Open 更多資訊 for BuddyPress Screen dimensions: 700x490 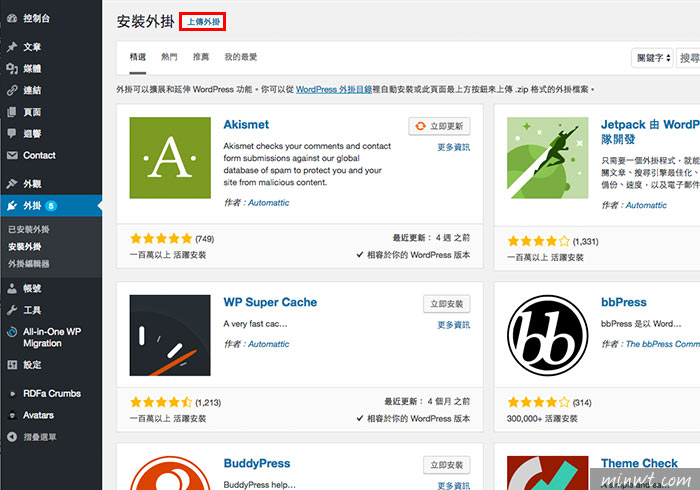coord(454,486)
